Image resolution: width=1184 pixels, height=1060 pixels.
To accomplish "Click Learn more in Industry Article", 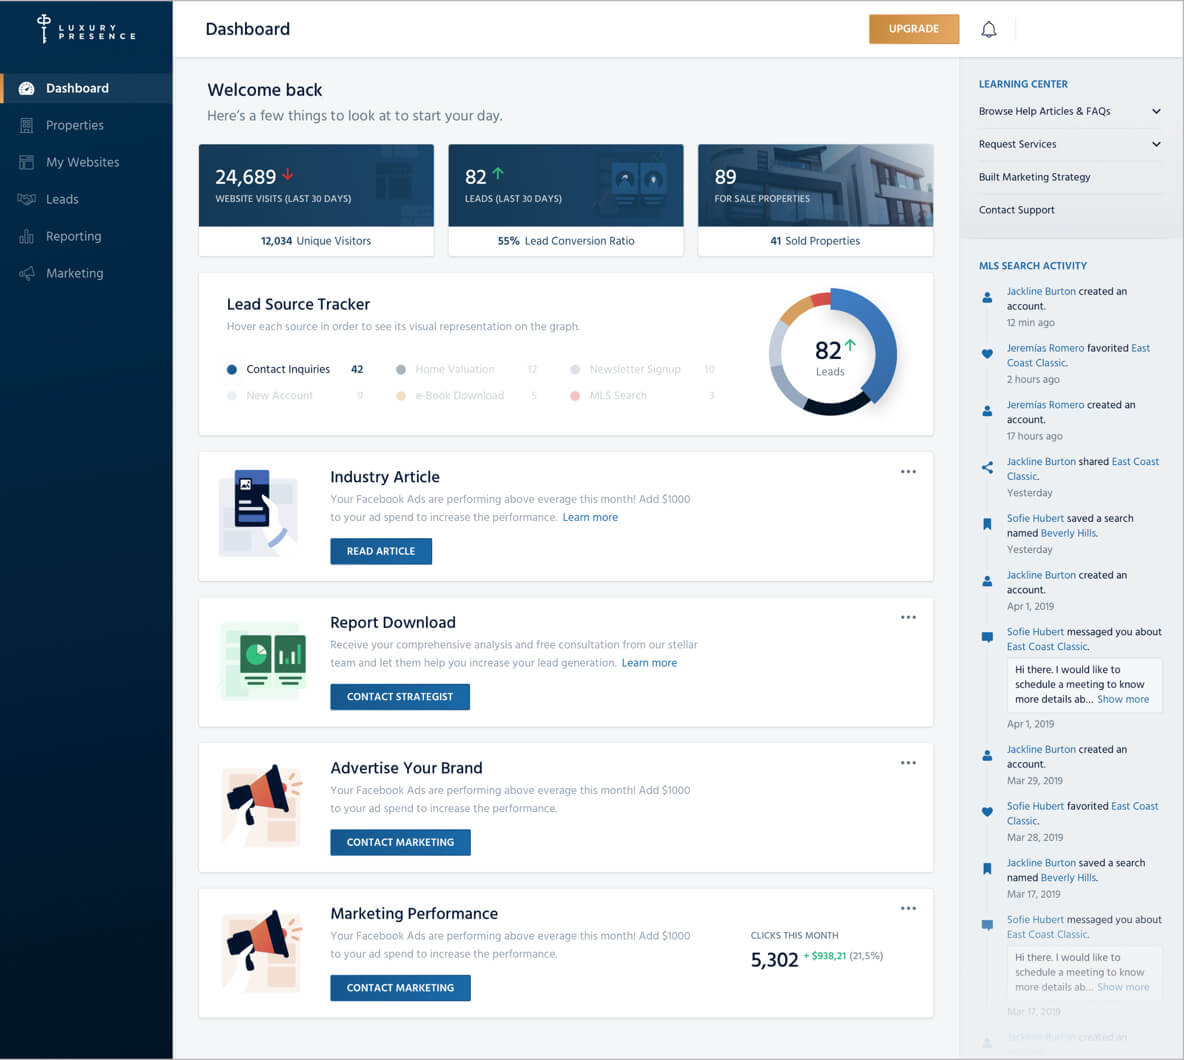I will point(590,518).
